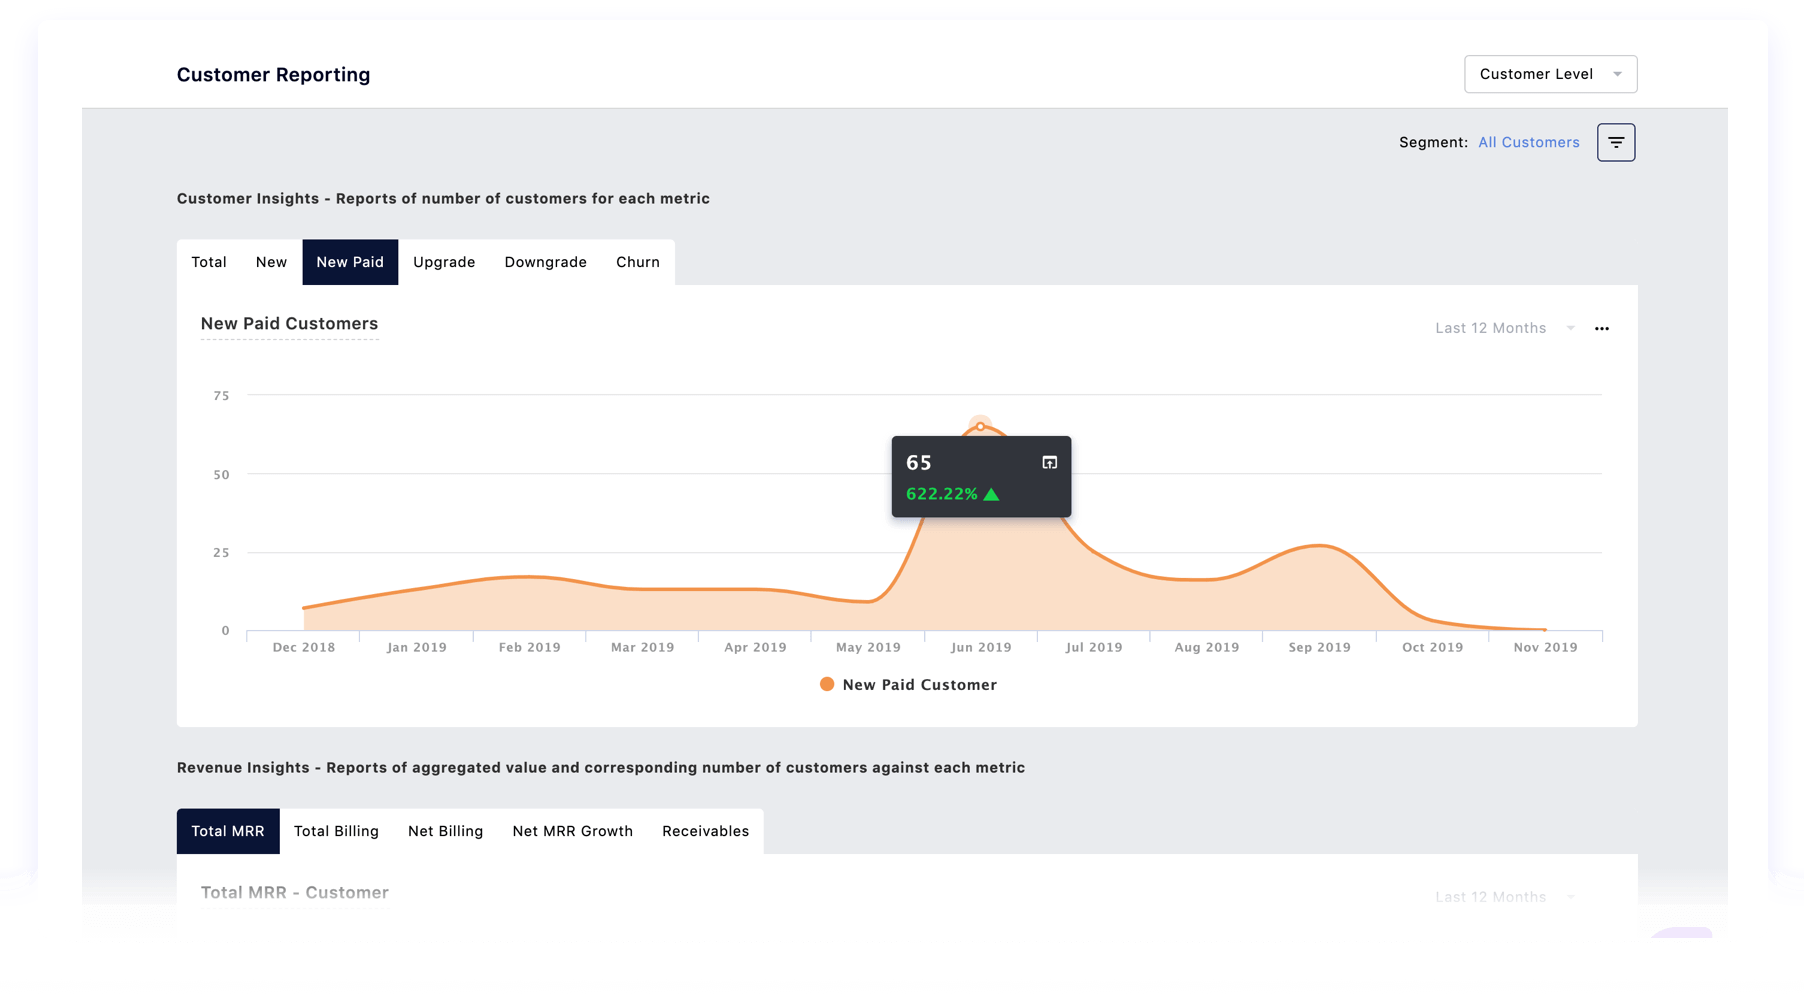
Task: Click the Jun 2019 peak data point
Action: tap(980, 426)
